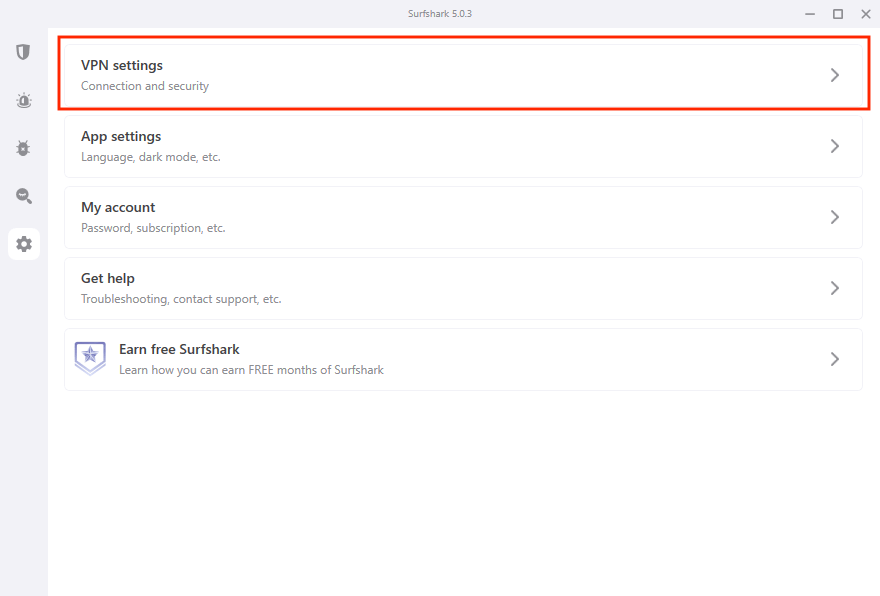Screen dimensions: 880x596
Task: Open Alert via the siren icon
Action: 23,100
